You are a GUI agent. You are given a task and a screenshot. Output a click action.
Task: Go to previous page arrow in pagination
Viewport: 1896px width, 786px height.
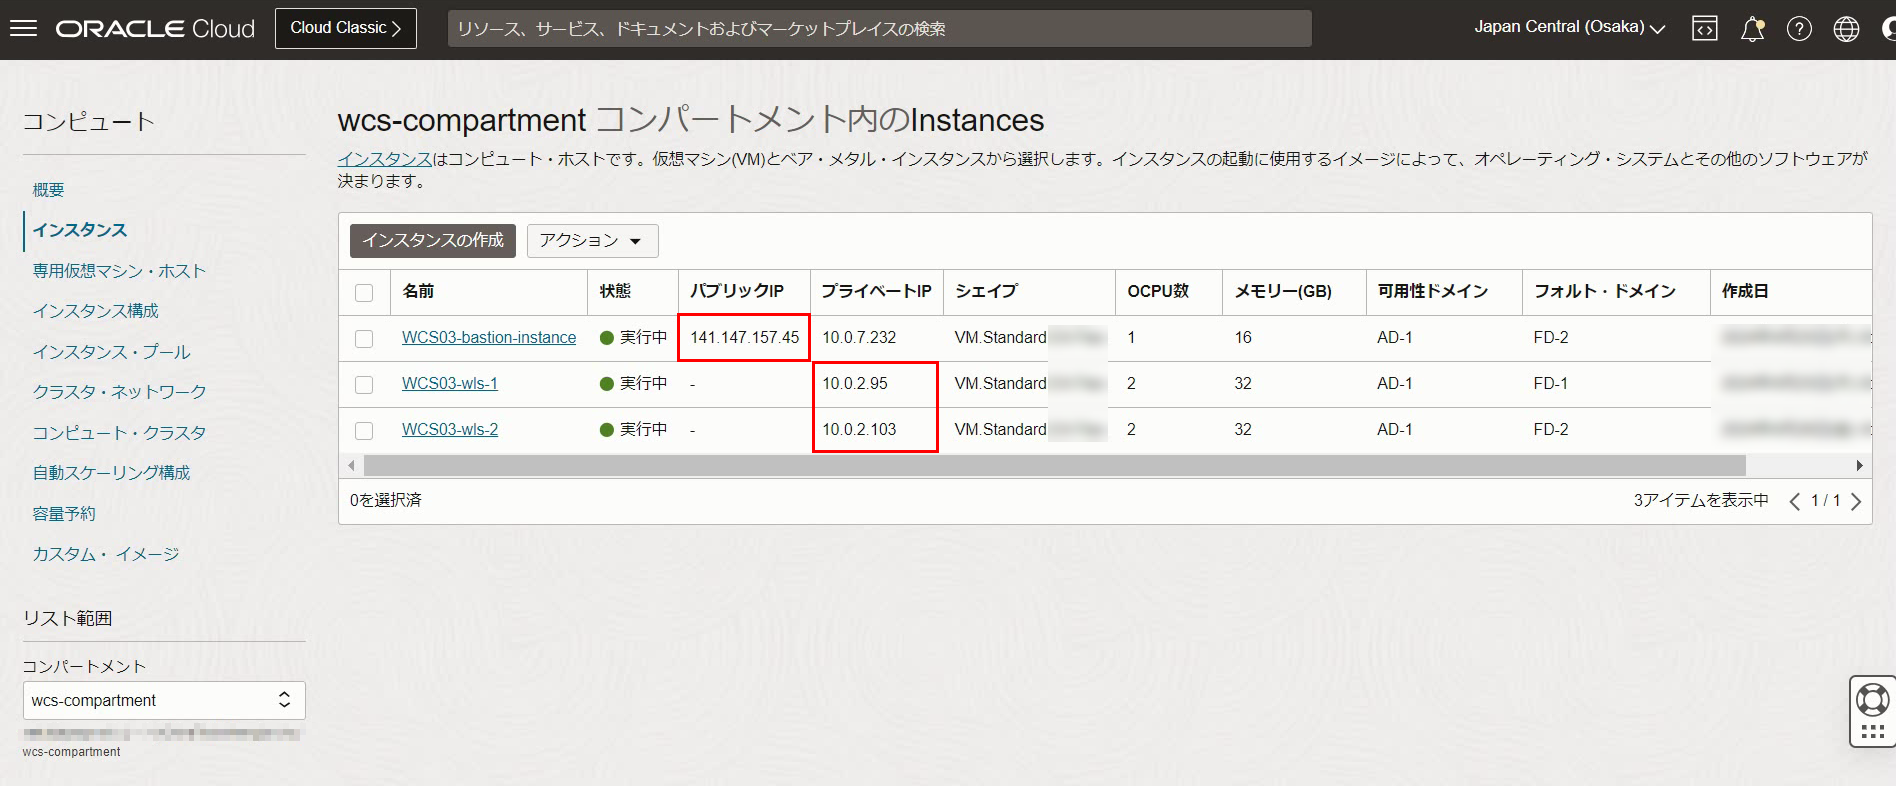[1795, 501]
